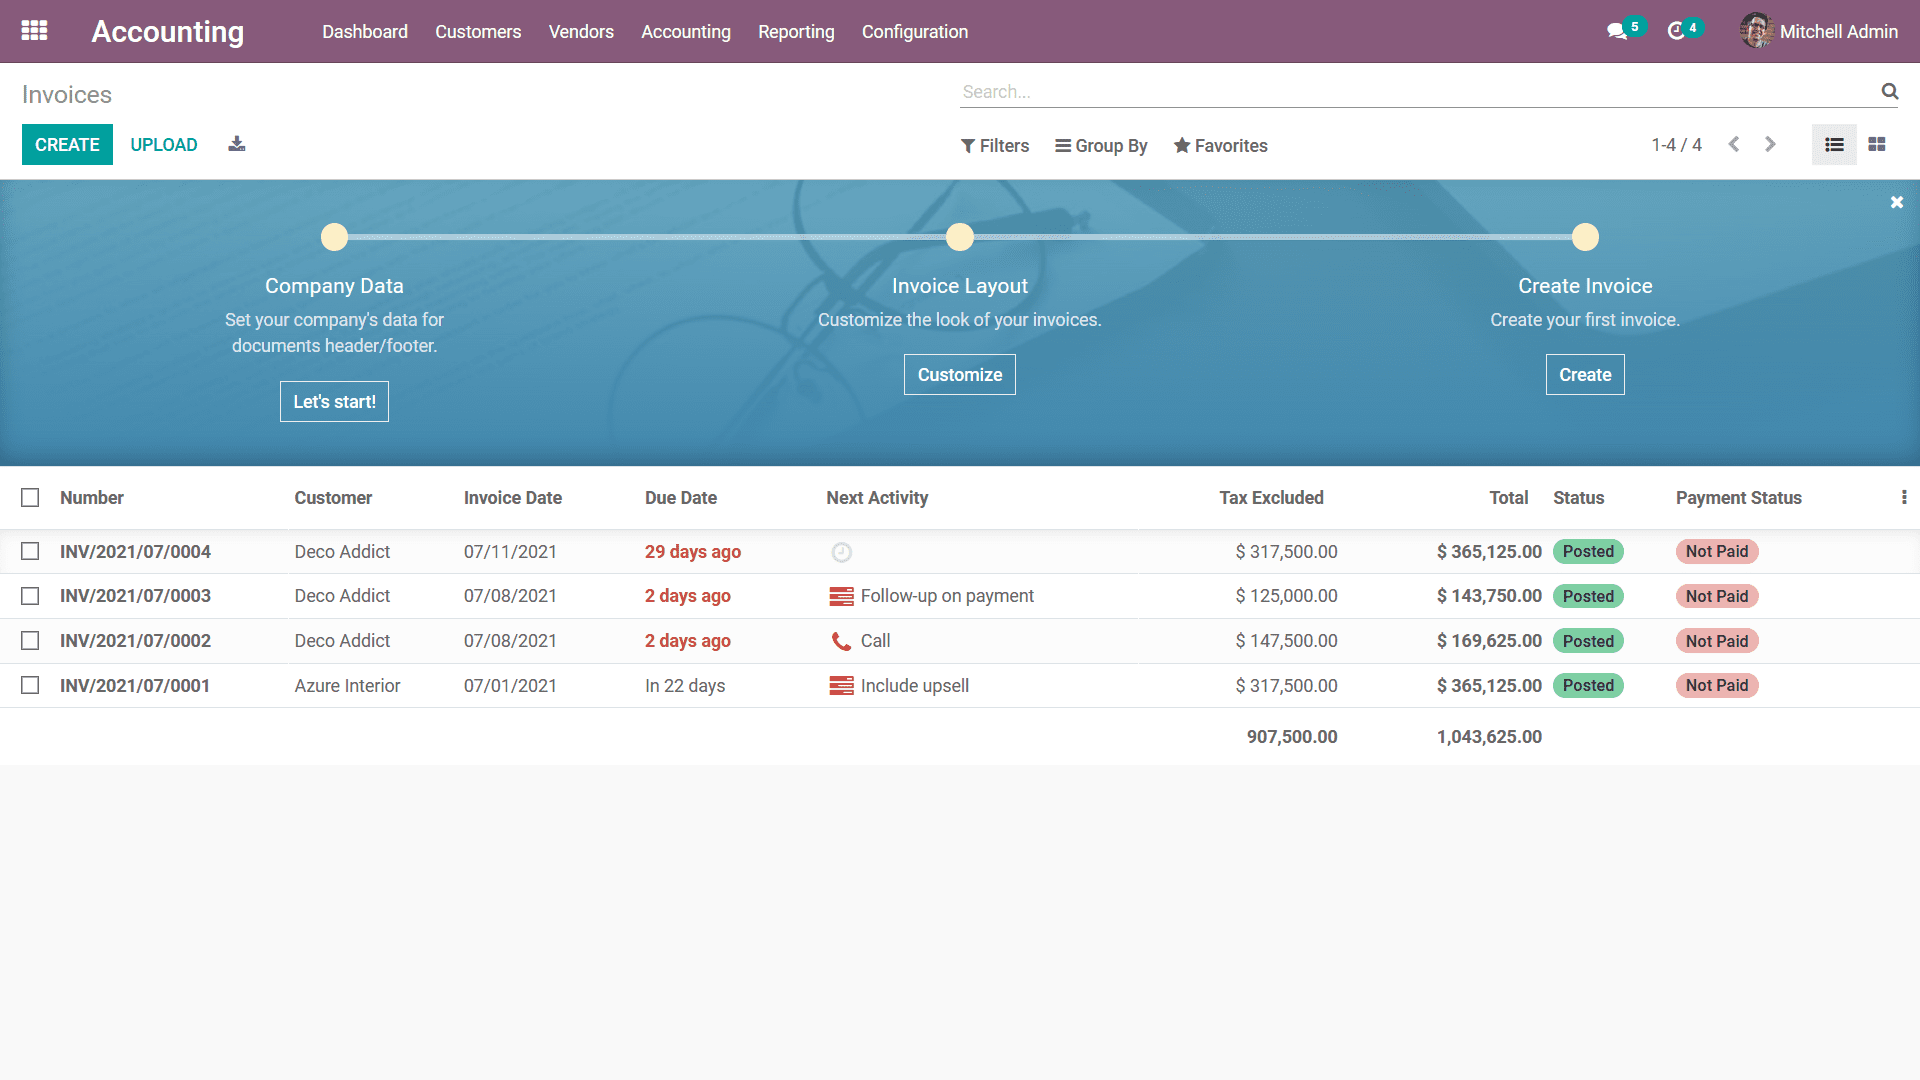Sort by Invoice Date column header
Viewport: 1920px width, 1080px height.
click(x=513, y=498)
